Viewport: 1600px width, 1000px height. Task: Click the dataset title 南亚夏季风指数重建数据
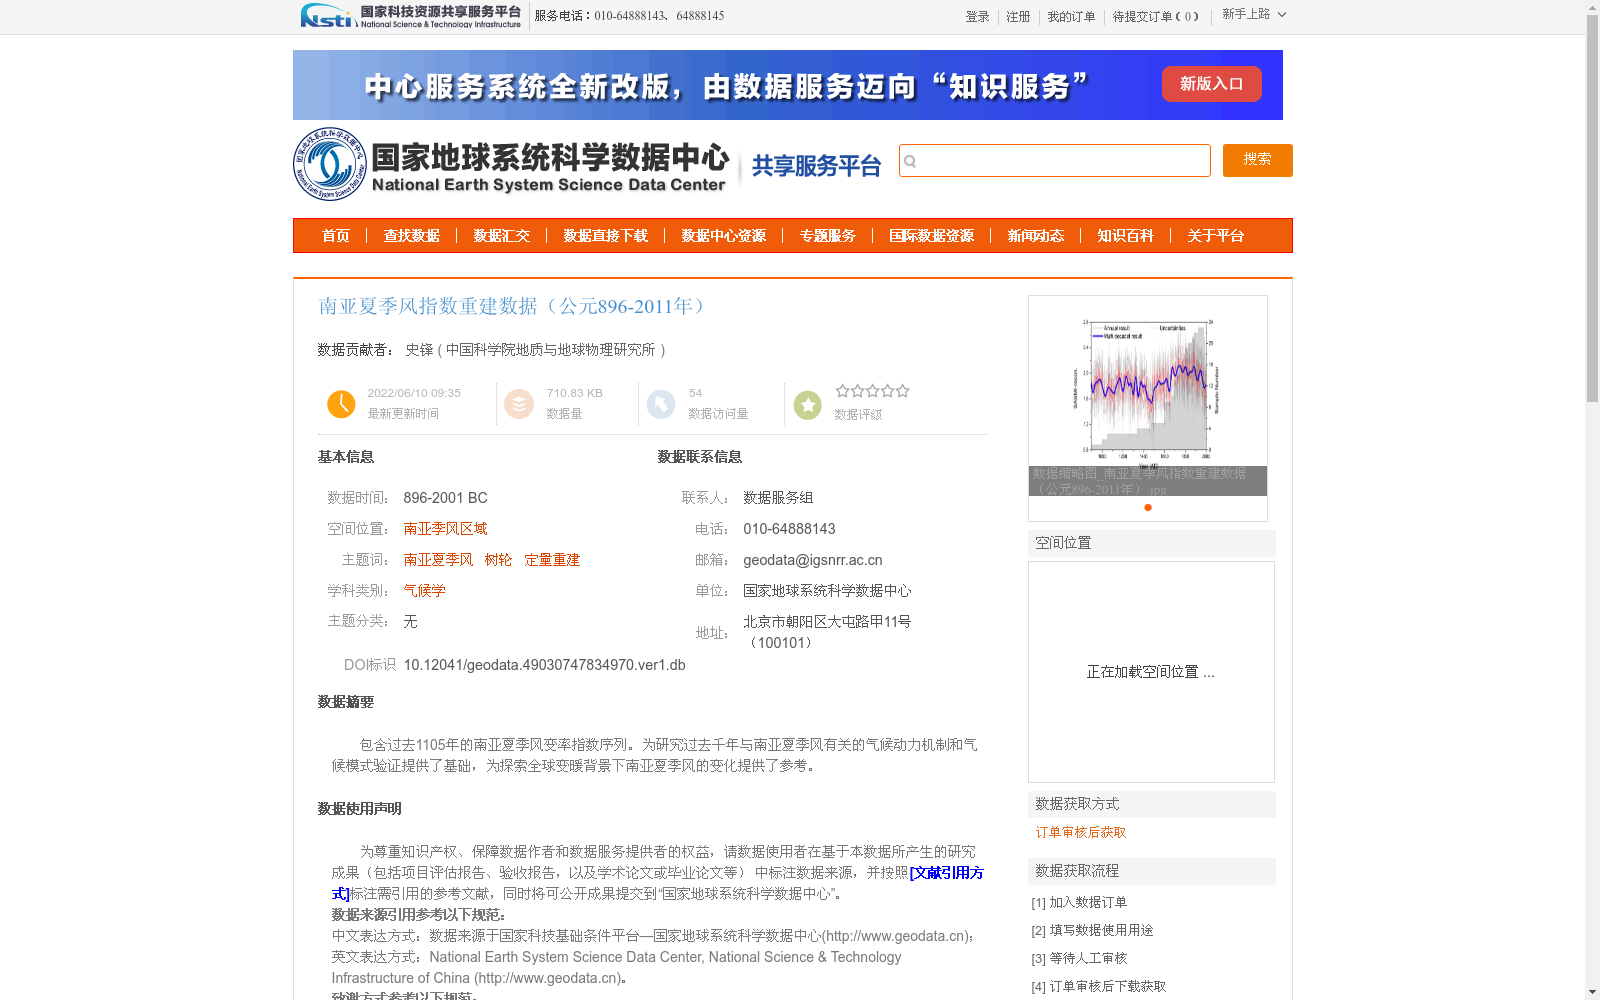[x=513, y=306]
